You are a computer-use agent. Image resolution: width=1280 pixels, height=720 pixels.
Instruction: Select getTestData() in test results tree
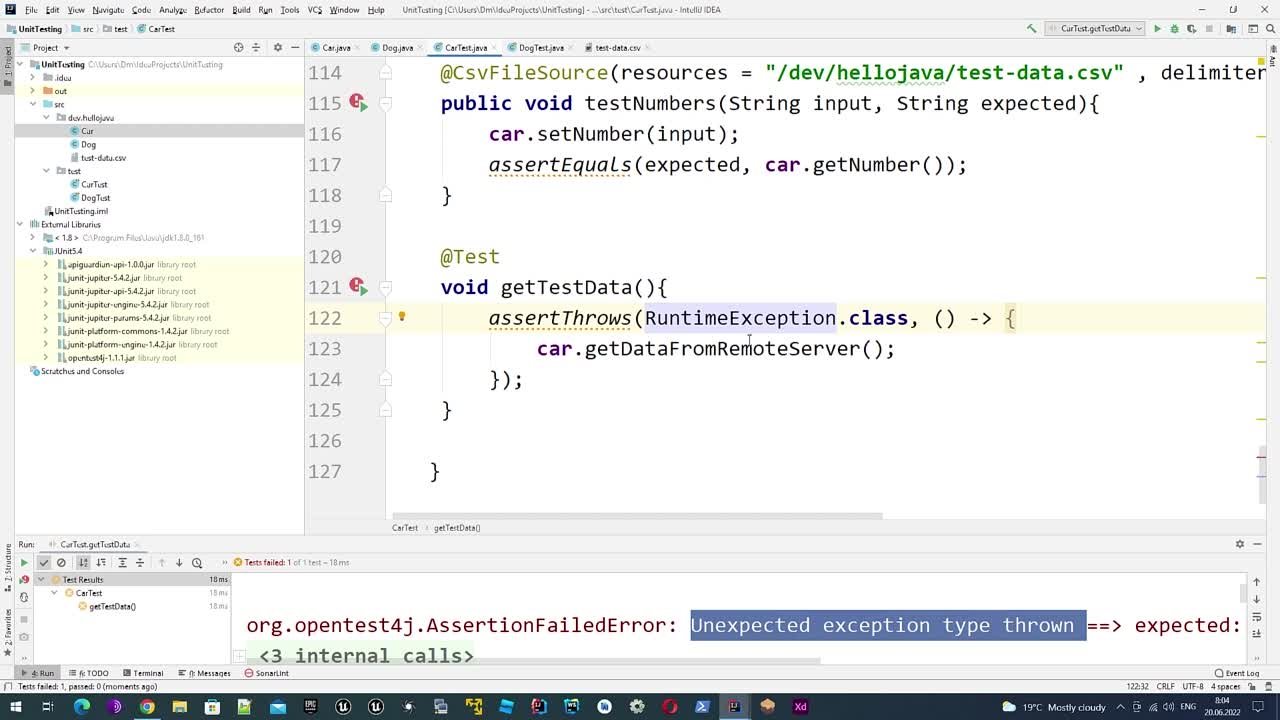112,606
